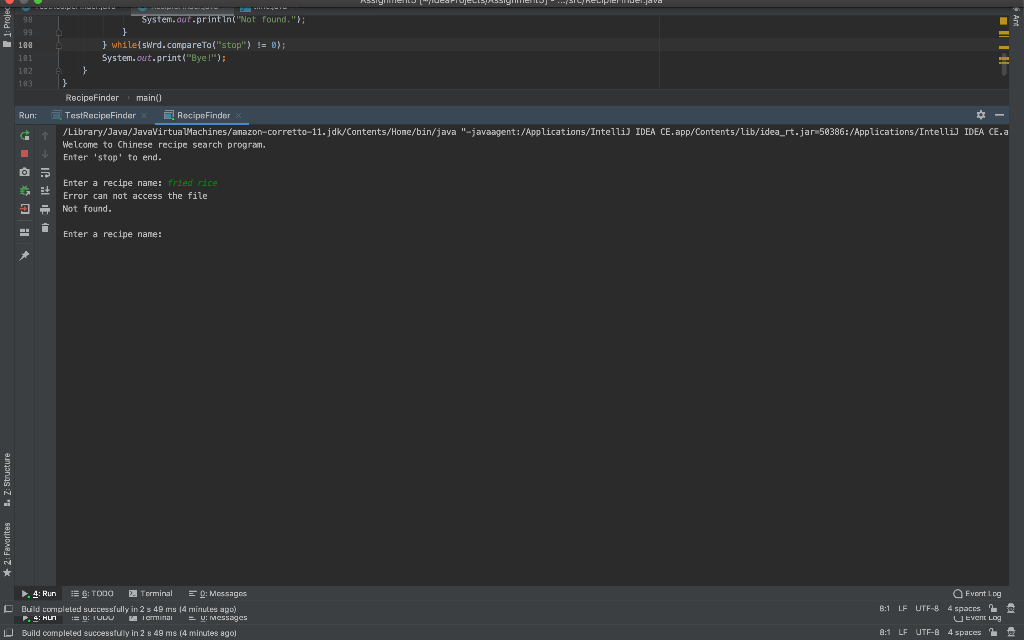Switch to the TestRecipeFinder run tab
Image resolution: width=1024 pixels, height=640 pixels.
pos(100,116)
